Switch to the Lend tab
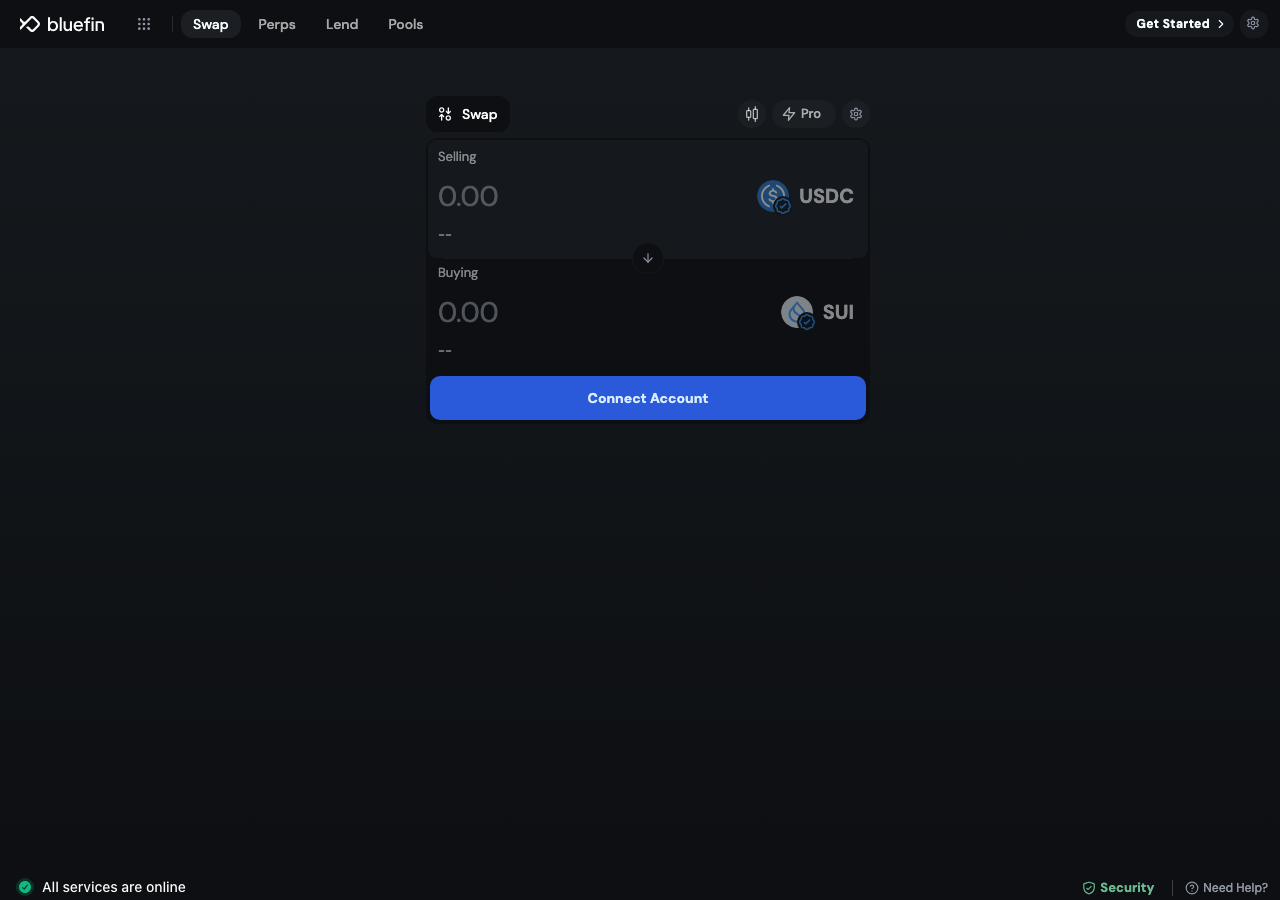Image resolution: width=1280 pixels, height=900 pixels. click(x=342, y=24)
